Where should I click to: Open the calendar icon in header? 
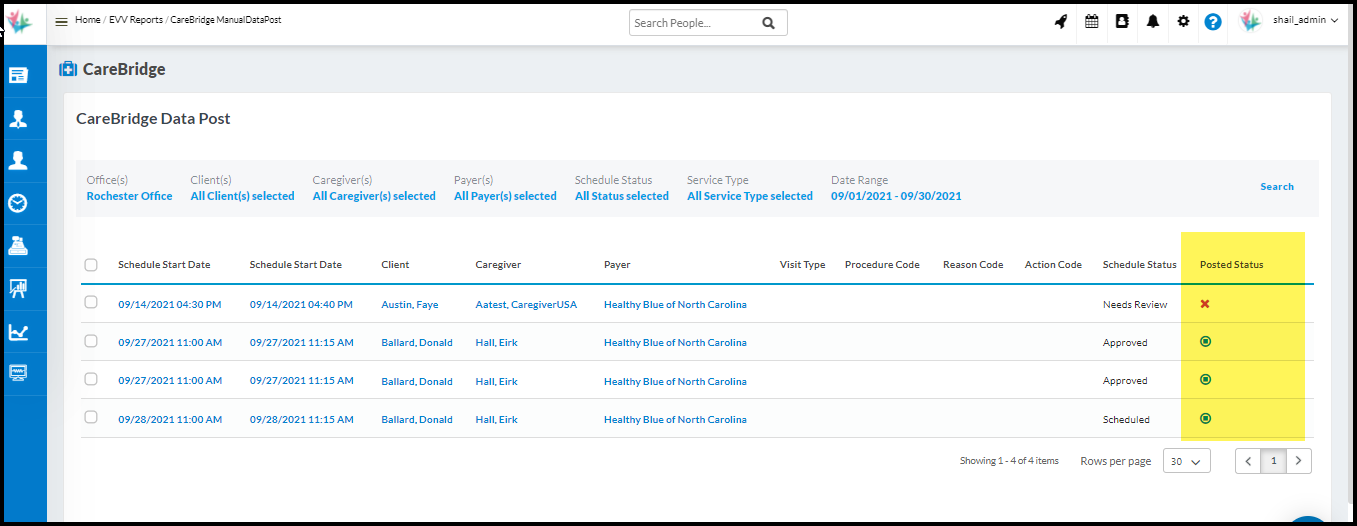pyautogui.click(x=1091, y=22)
